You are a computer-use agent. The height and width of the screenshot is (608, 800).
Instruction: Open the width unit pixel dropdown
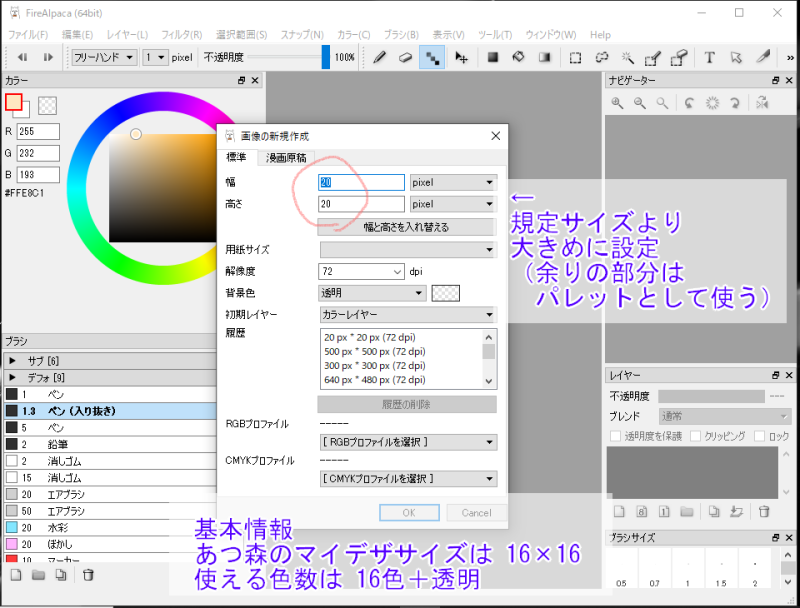(453, 183)
